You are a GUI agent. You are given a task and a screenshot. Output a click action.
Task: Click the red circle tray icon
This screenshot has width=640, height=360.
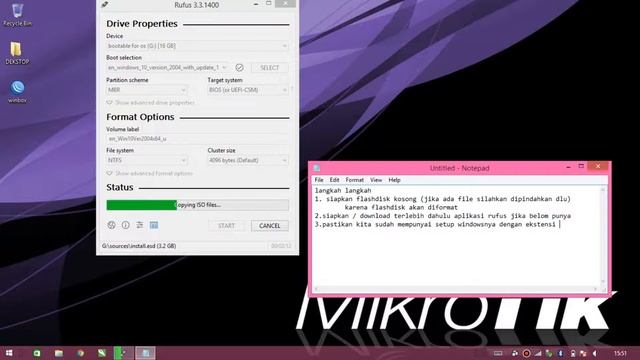tap(527, 353)
